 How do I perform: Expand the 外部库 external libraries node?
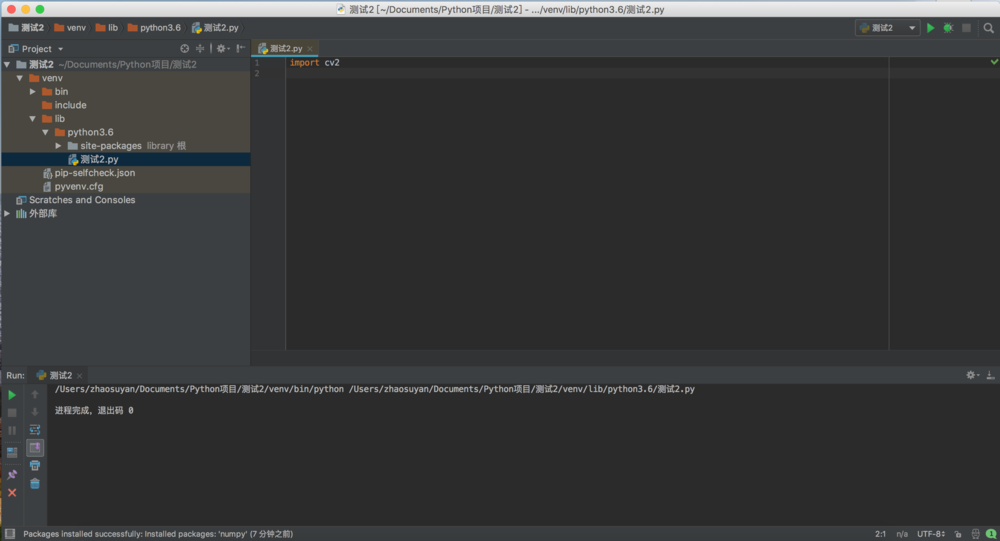click(x=7, y=214)
